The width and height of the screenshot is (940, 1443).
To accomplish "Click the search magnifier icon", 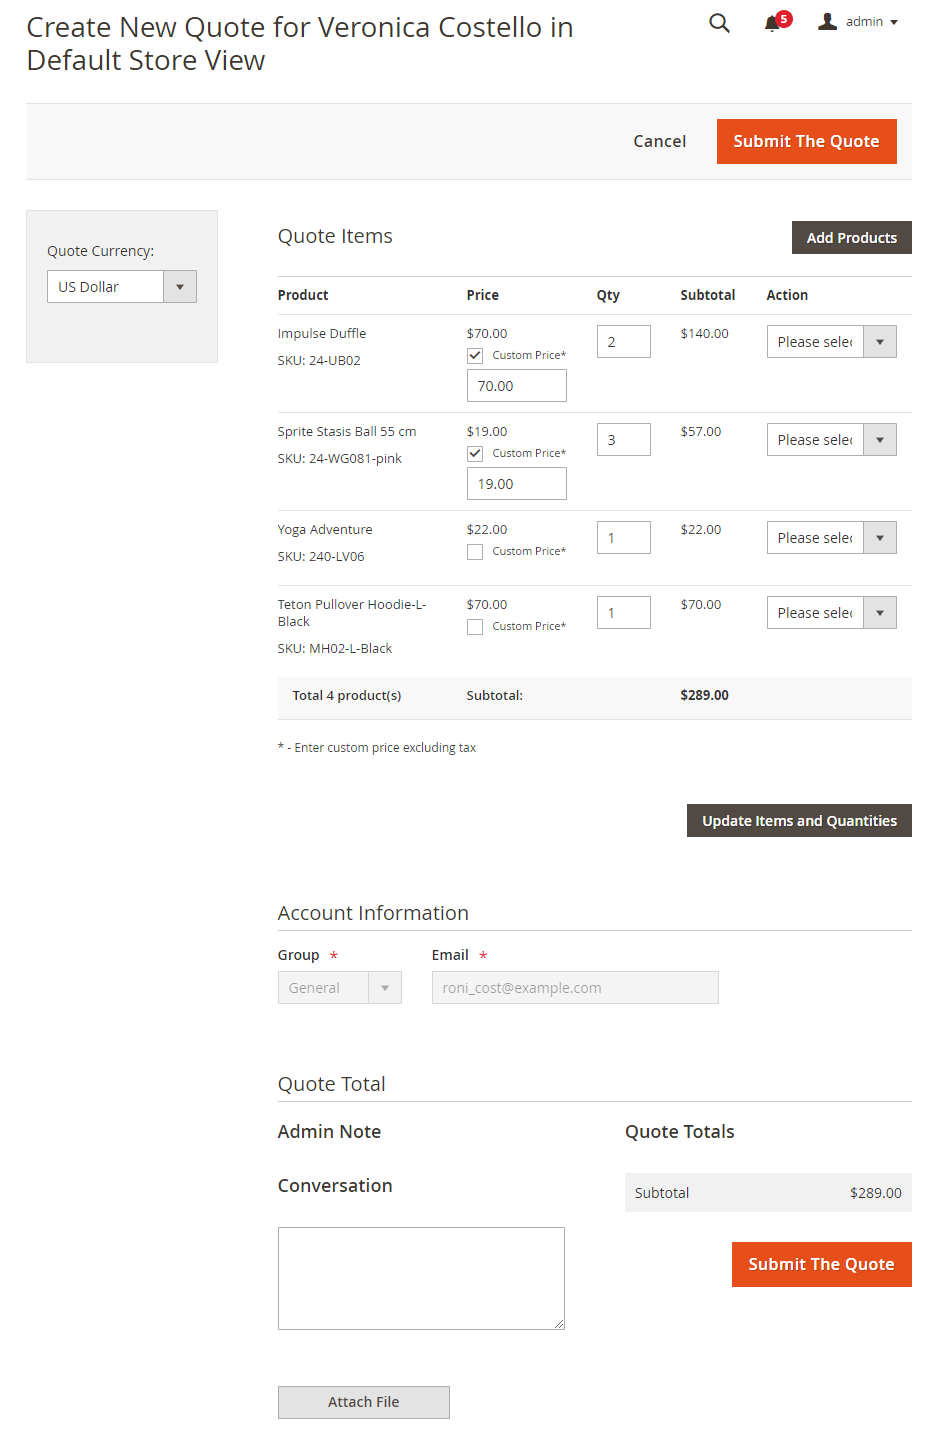I will point(719,23).
